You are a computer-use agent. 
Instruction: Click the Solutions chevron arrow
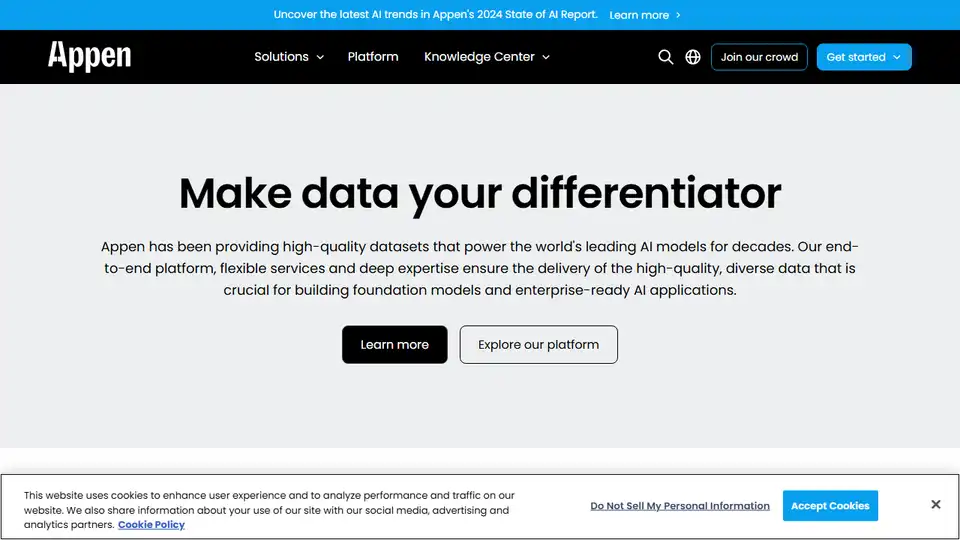320,57
